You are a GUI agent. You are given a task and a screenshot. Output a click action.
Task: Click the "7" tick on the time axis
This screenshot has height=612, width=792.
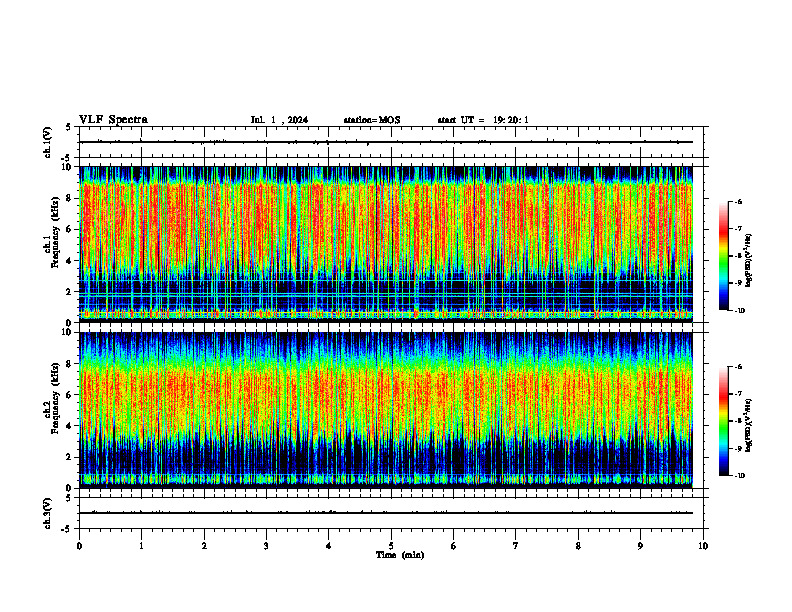[516, 546]
